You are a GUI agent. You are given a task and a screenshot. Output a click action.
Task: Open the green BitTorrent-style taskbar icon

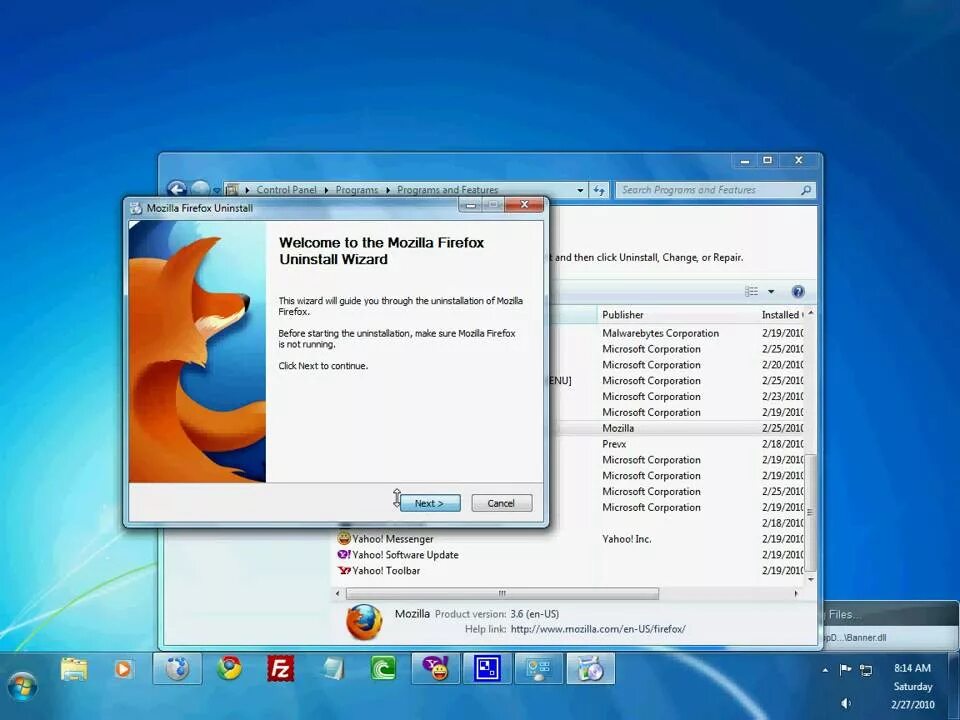383,669
